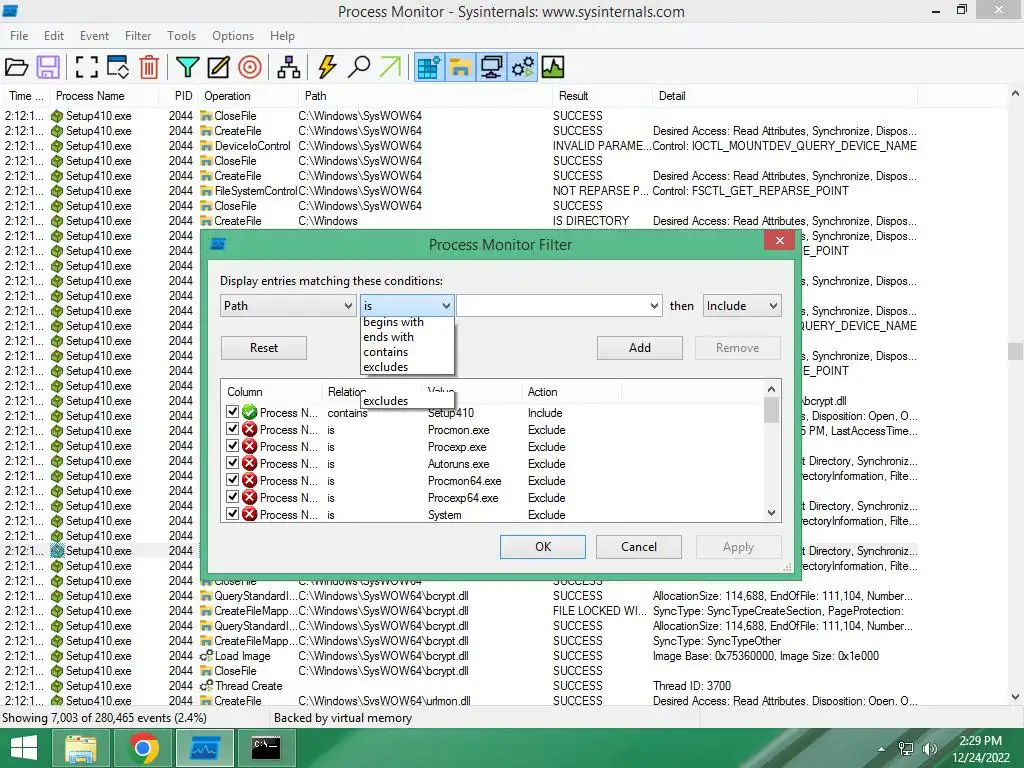Toggle Show Registry Activity icon
The image size is (1024, 768).
429,67
